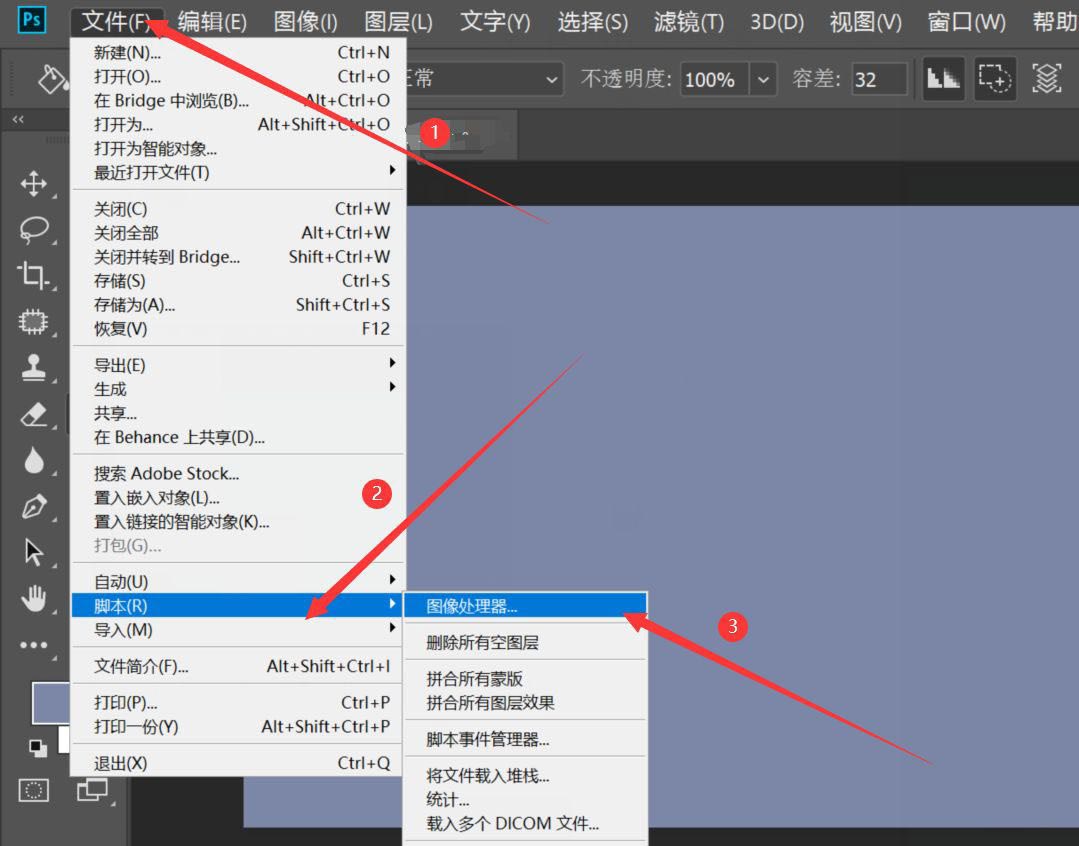
Task: Select the Blur droplet tool
Action: [34, 461]
